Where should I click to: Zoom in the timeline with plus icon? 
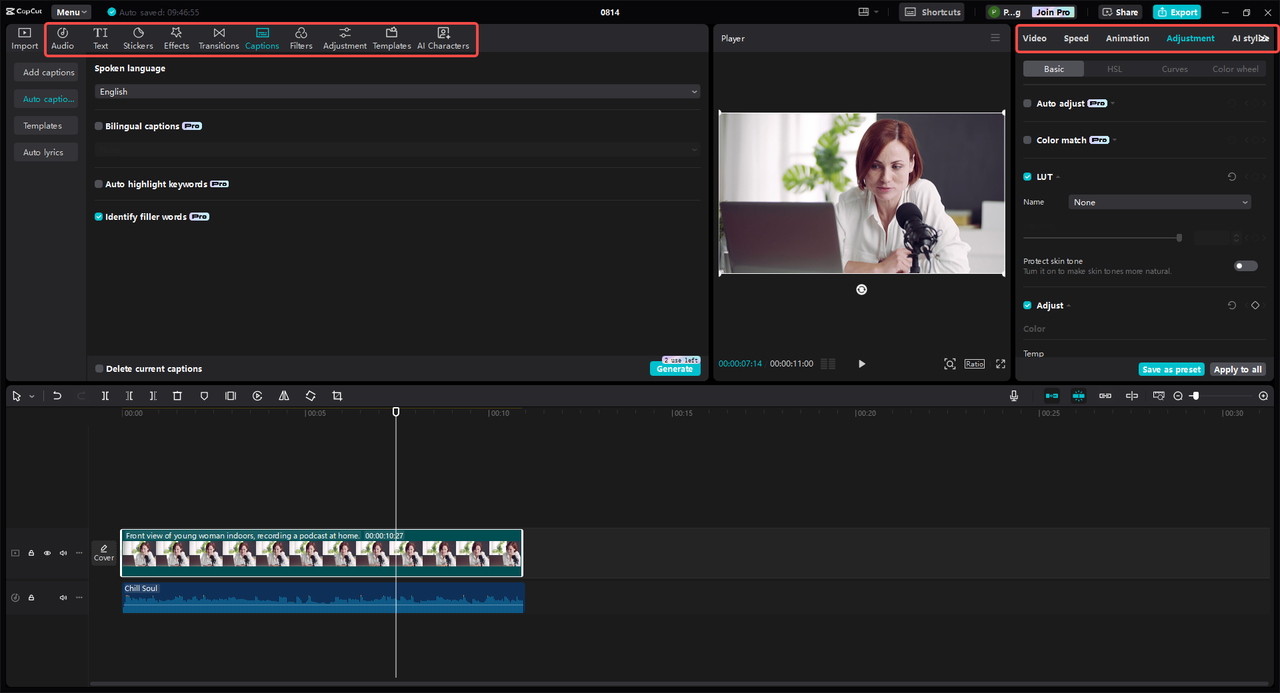tap(1263, 396)
